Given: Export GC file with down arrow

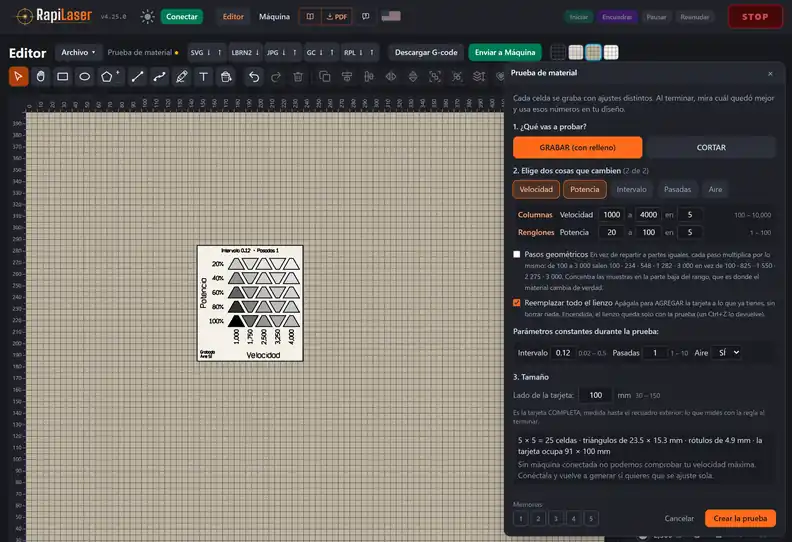Looking at the screenshot, I should click(x=321, y=53).
